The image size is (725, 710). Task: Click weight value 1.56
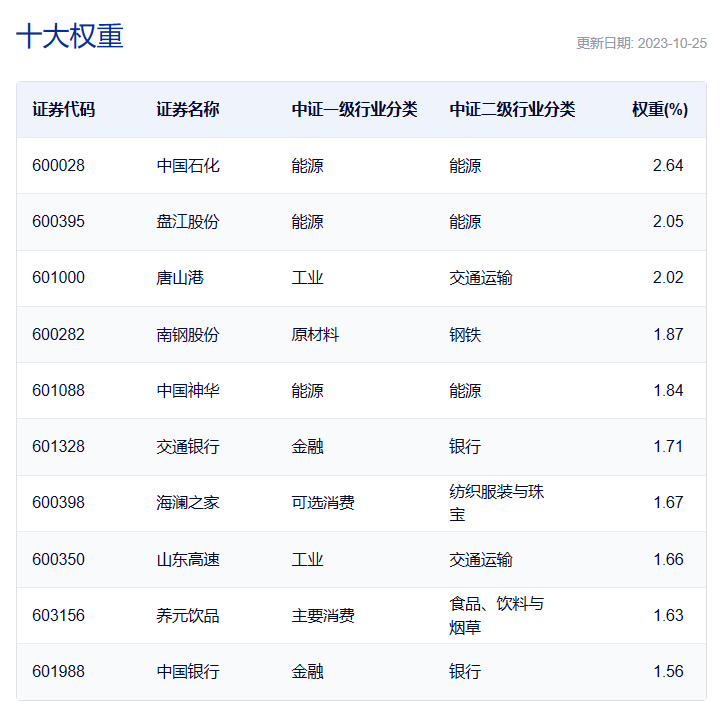point(668,671)
